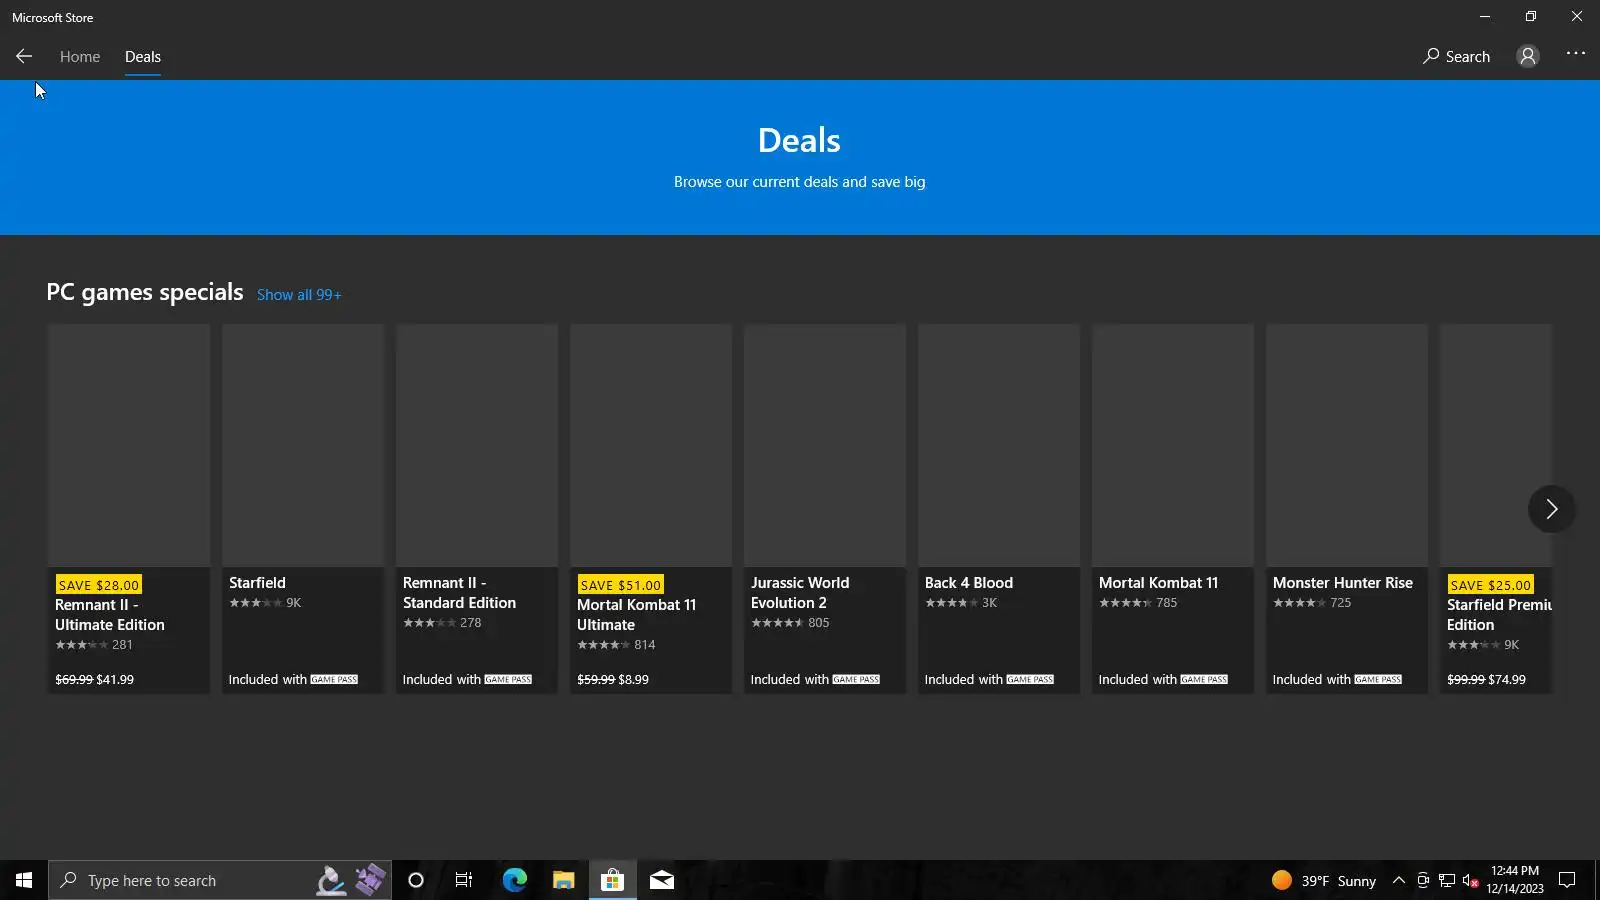Open the Meet Now tray icon
1600x900 pixels.
(x=1423, y=880)
